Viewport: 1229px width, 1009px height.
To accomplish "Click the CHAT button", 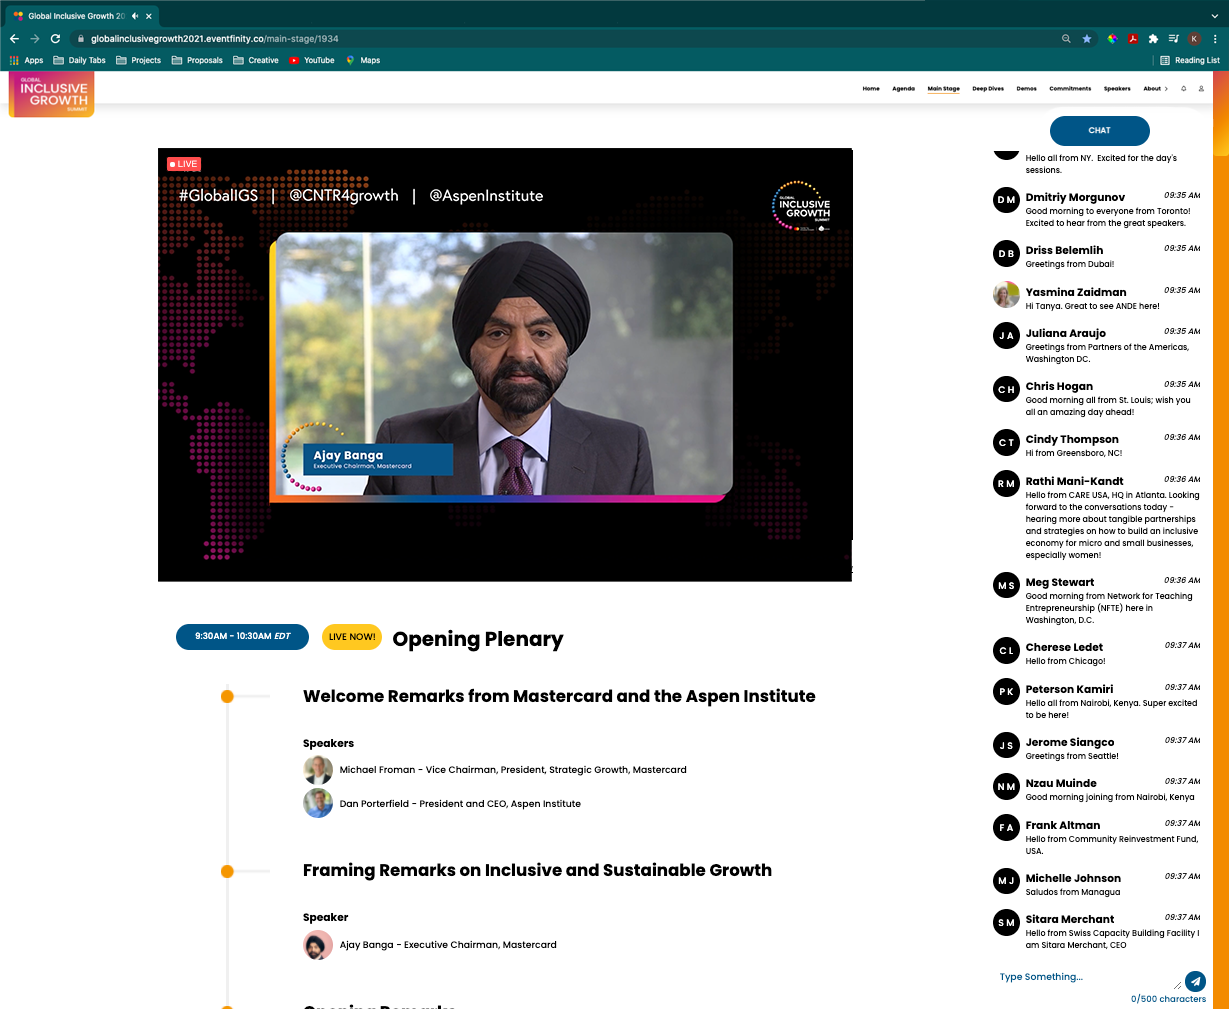I will coord(1100,130).
